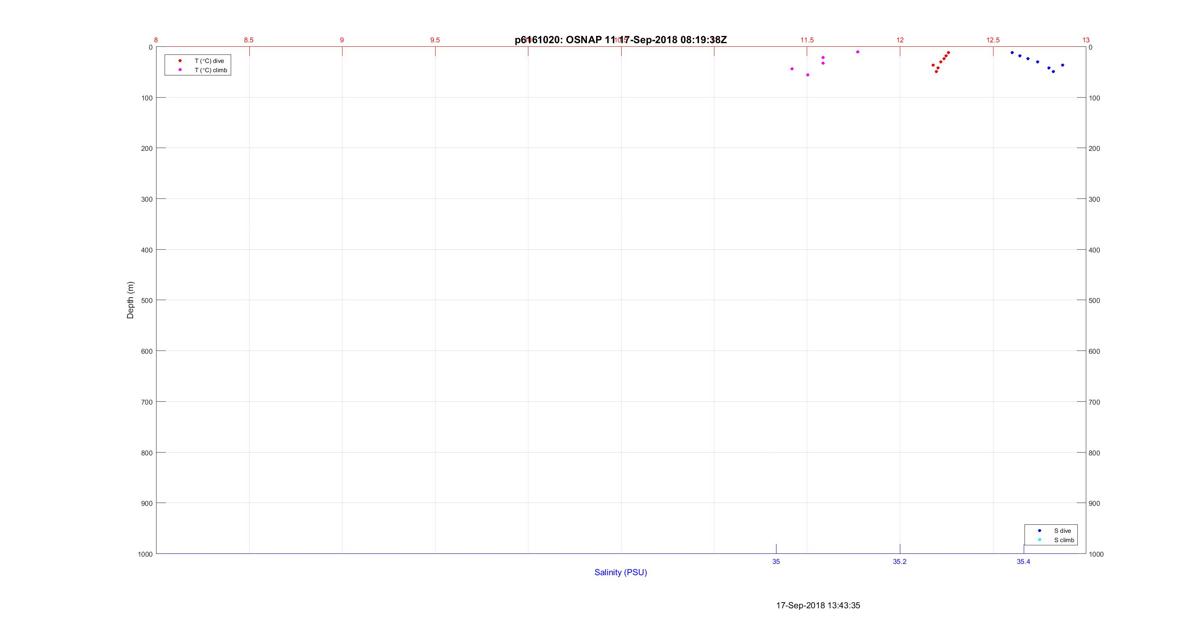Click salinity tick label '35.2'

click(900, 561)
